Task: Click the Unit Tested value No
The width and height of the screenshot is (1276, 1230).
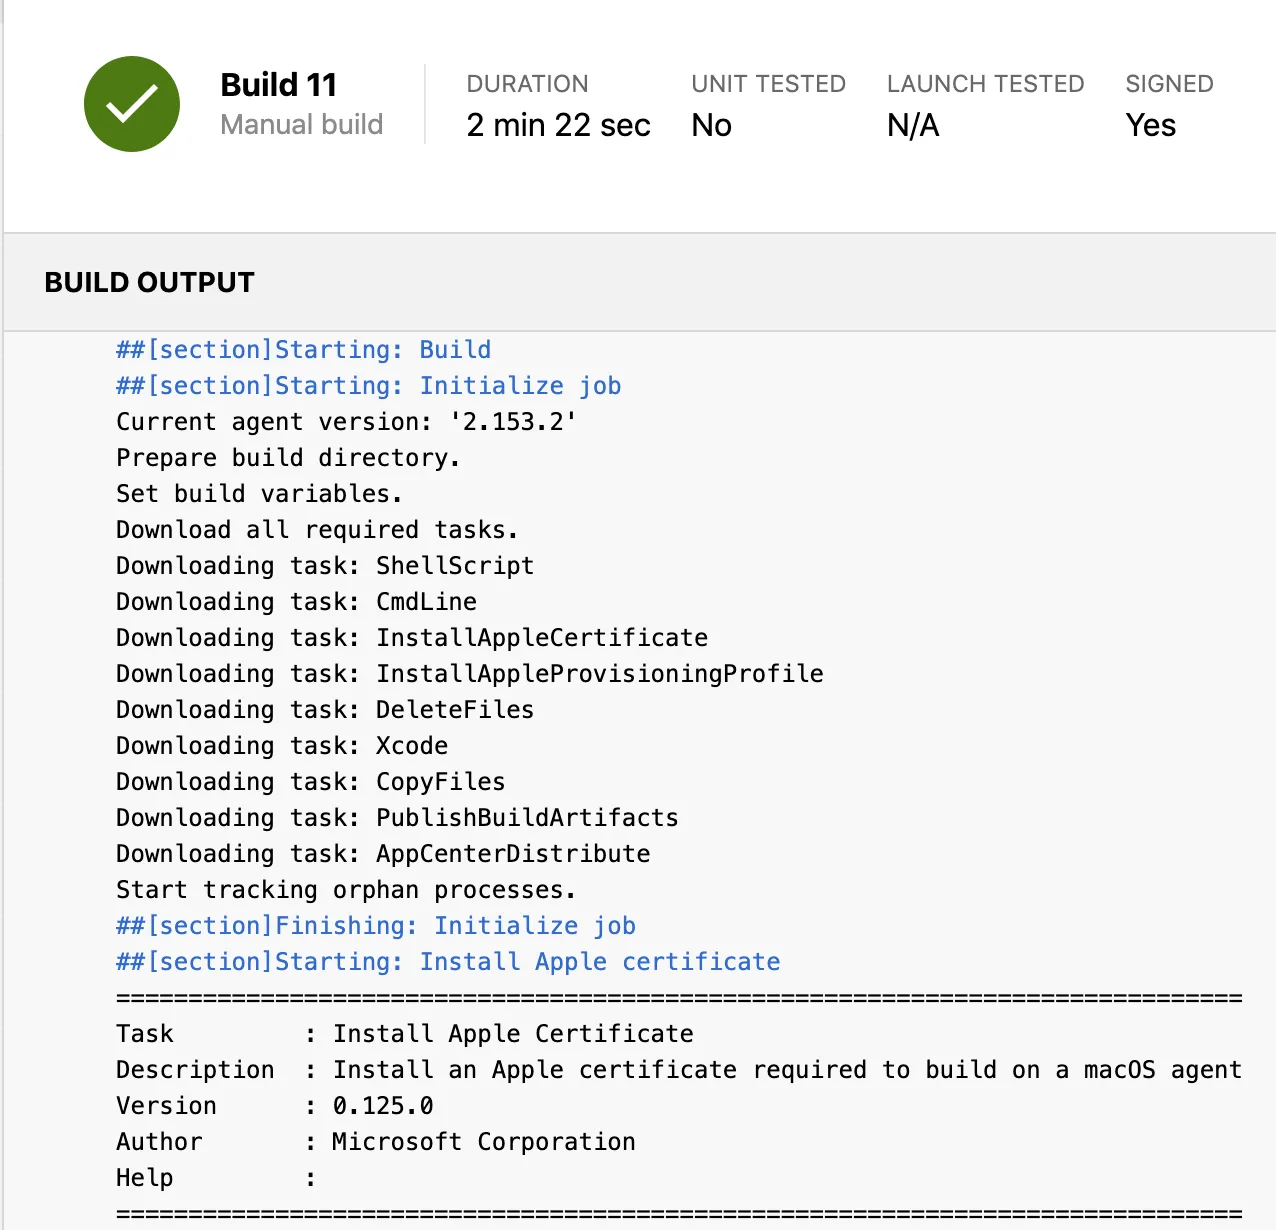Action: click(x=711, y=125)
